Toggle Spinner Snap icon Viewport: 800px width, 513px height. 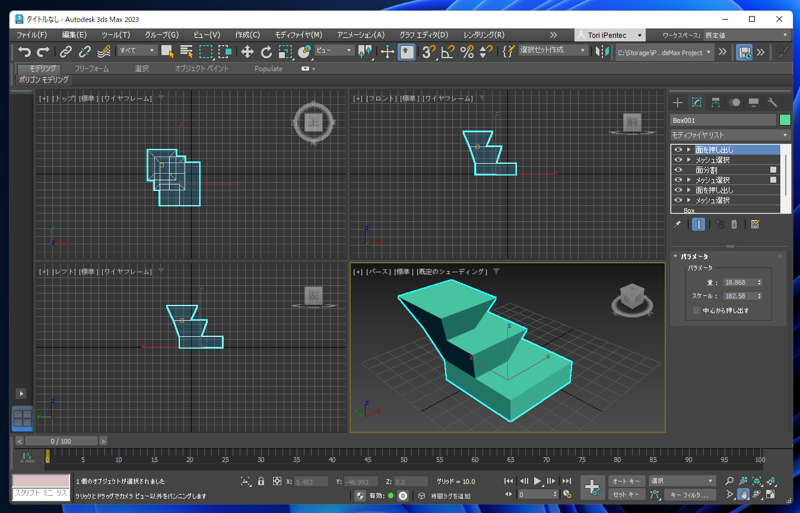click(x=486, y=52)
